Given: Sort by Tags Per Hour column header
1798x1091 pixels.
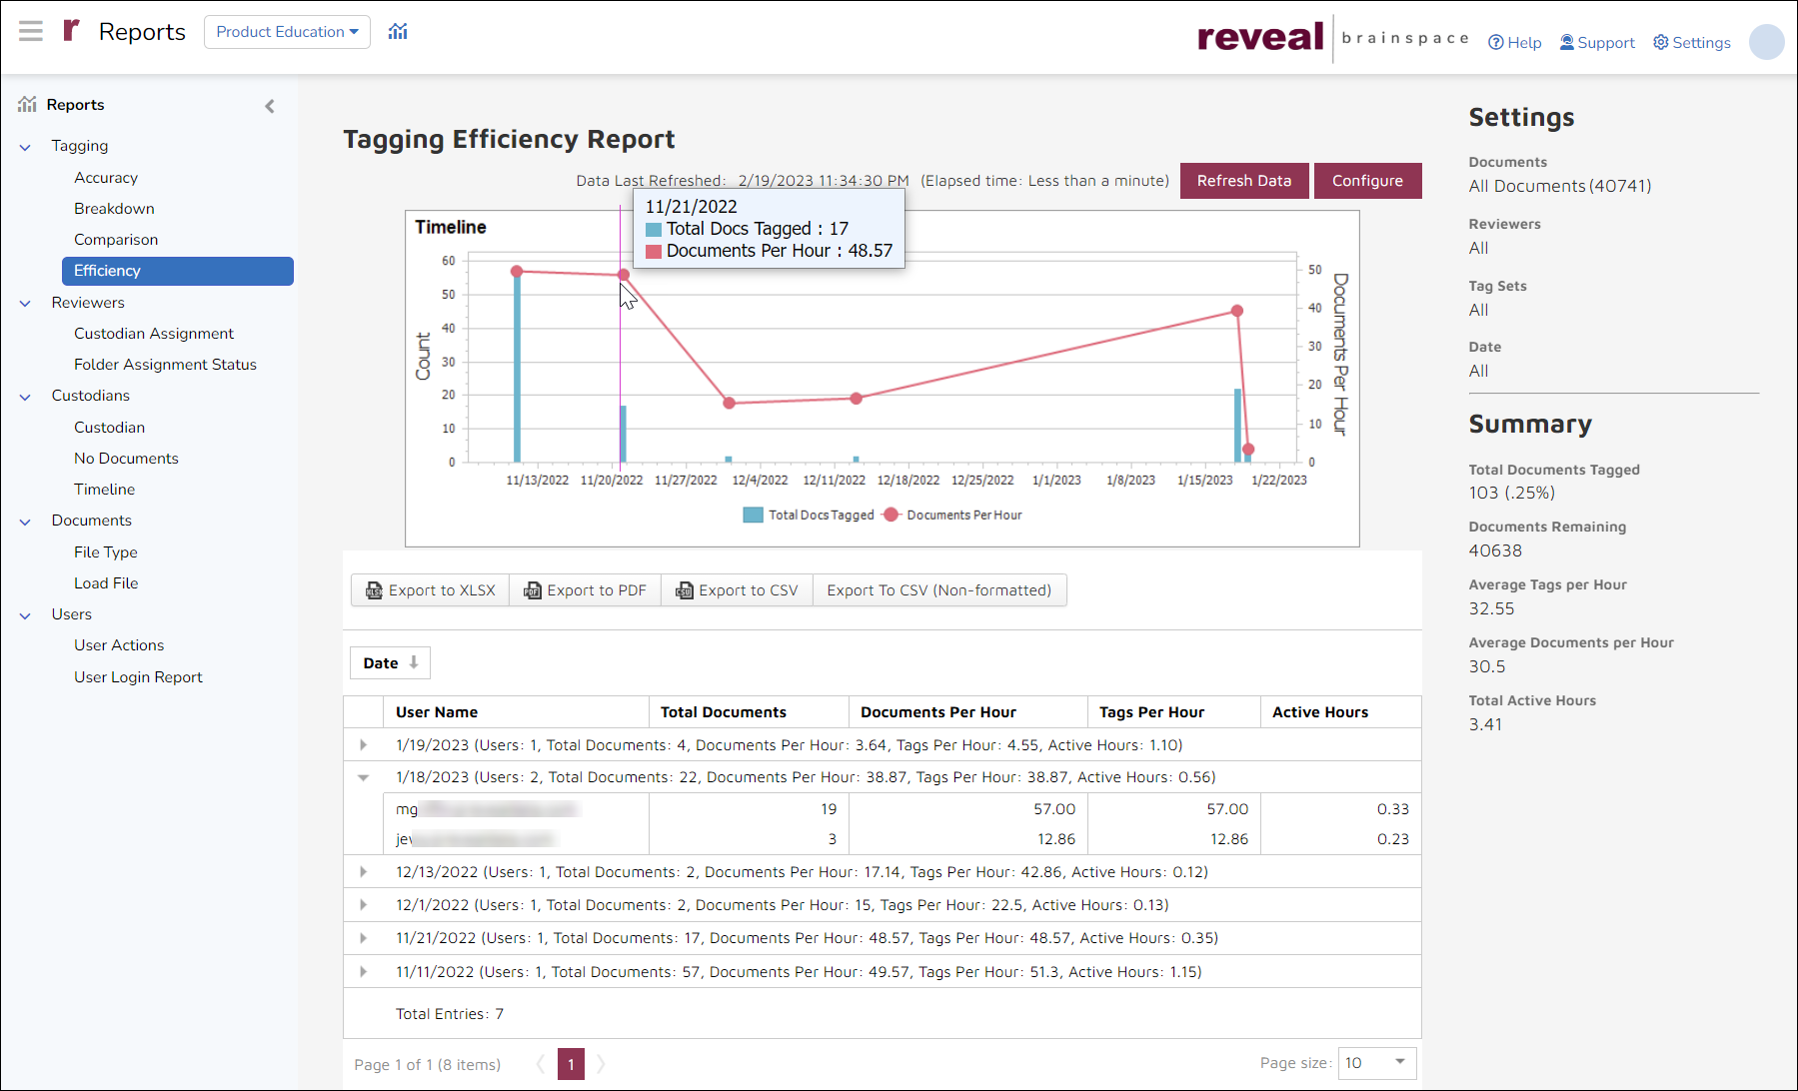Looking at the screenshot, I should pyautogui.click(x=1174, y=712).
